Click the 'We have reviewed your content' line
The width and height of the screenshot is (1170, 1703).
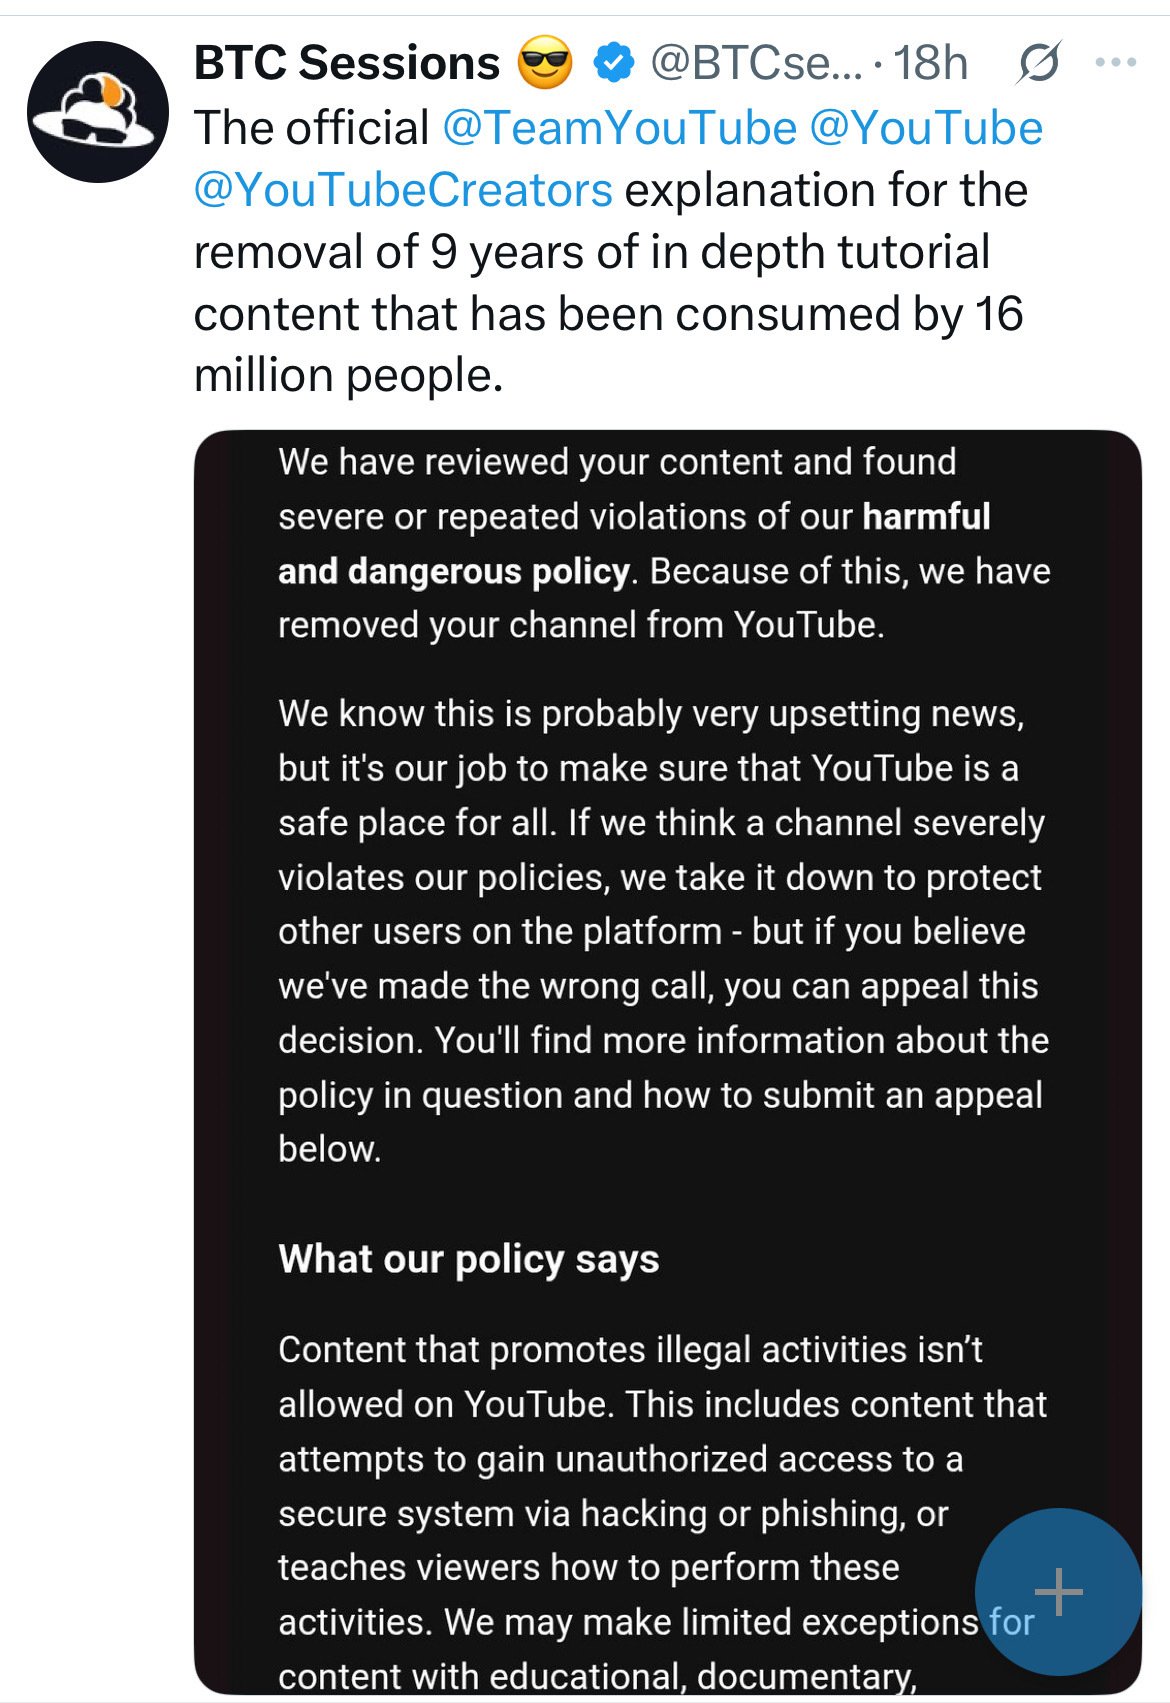pyautogui.click(x=617, y=462)
